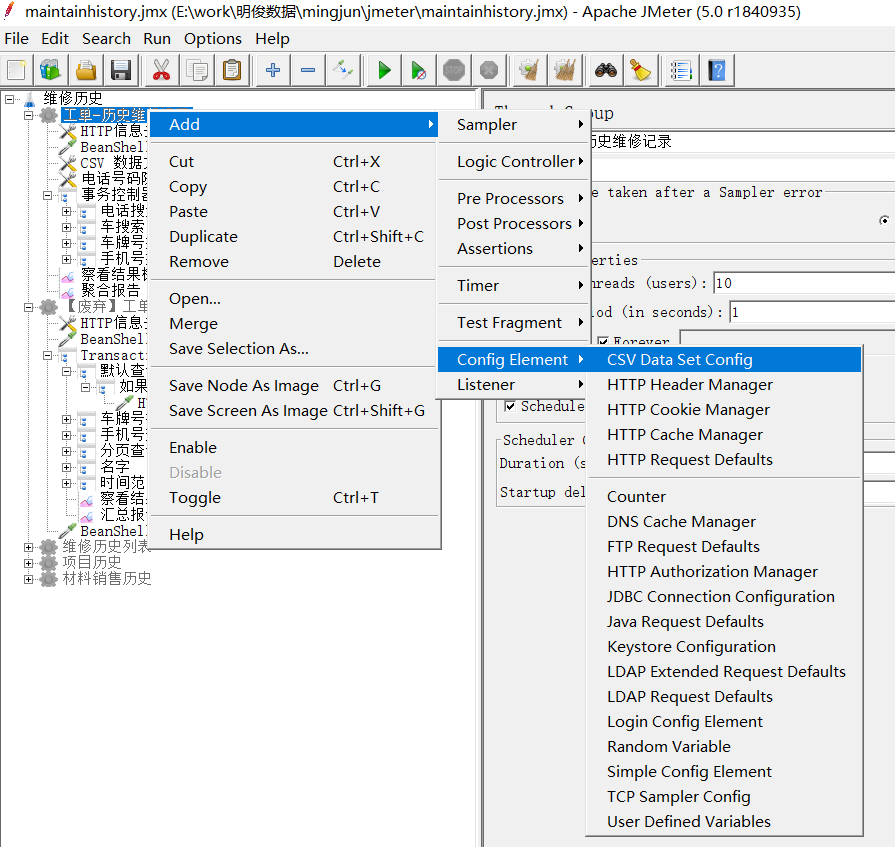Click Start no pauses toolbar icon
Image resolution: width=895 pixels, height=847 pixels.
click(418, 70)
